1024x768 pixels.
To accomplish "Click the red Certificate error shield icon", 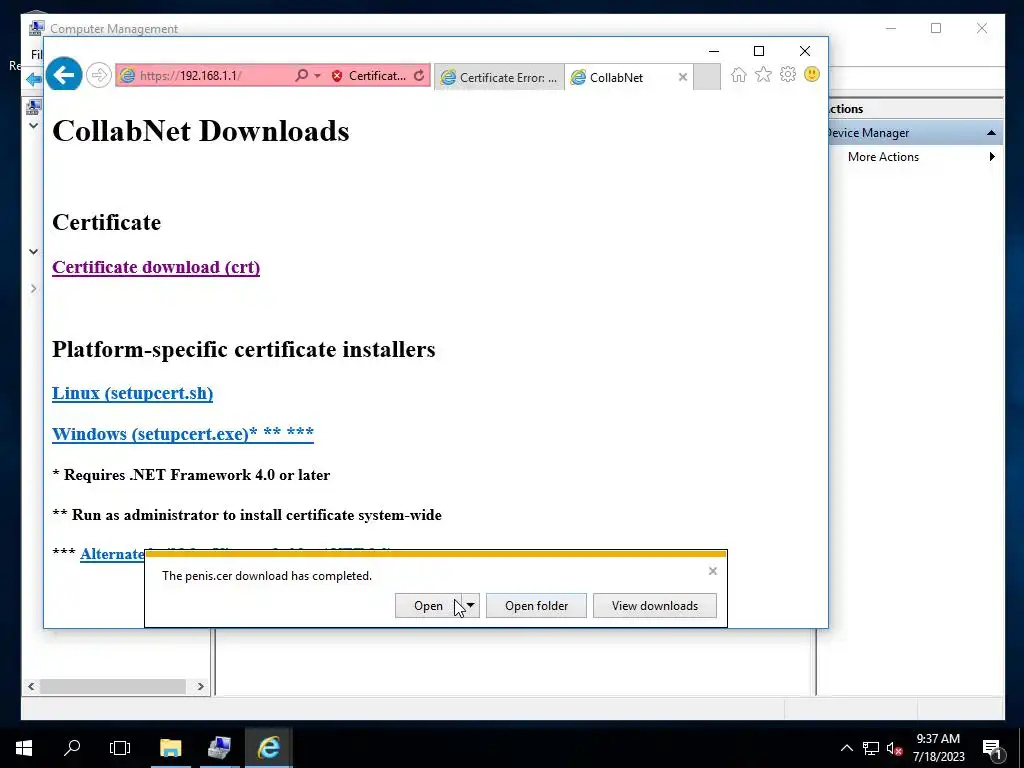I will click(x=337, y=76).
